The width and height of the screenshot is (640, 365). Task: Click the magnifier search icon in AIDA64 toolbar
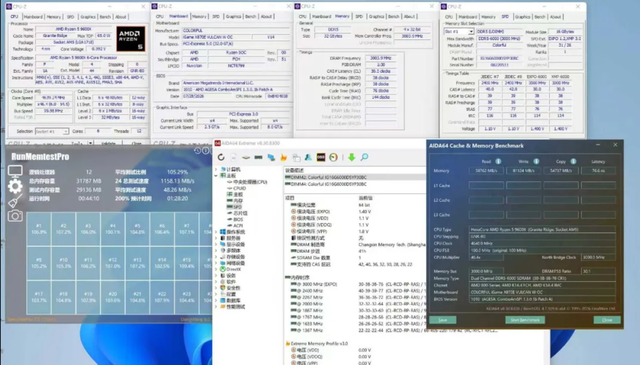tap(364, 157)
